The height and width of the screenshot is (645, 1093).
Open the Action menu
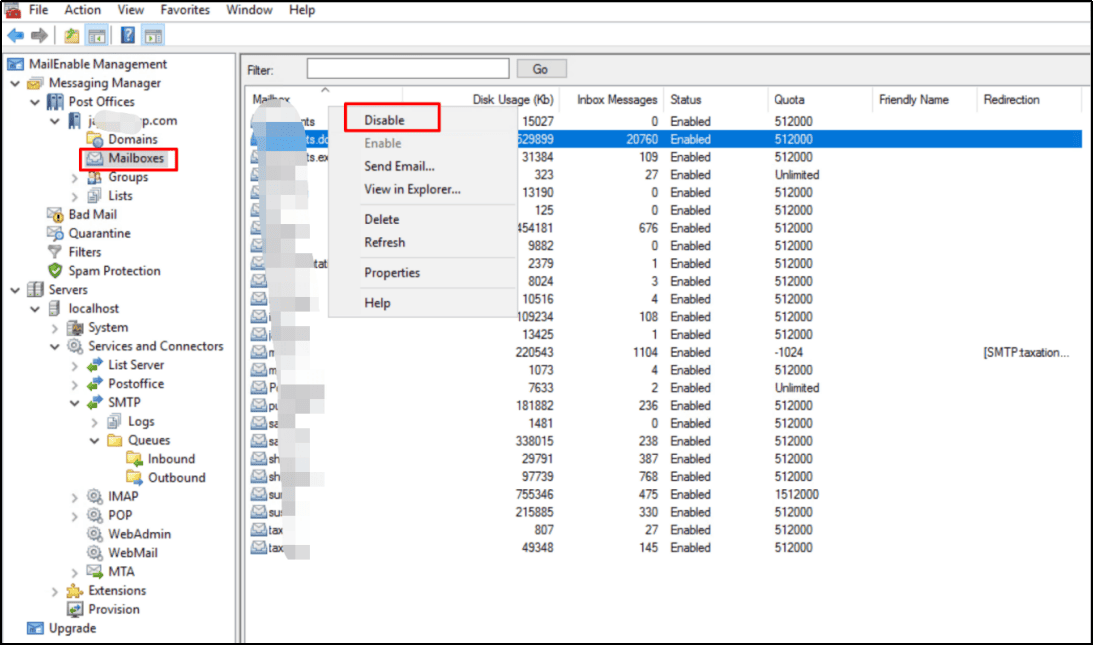pos(82,10)
